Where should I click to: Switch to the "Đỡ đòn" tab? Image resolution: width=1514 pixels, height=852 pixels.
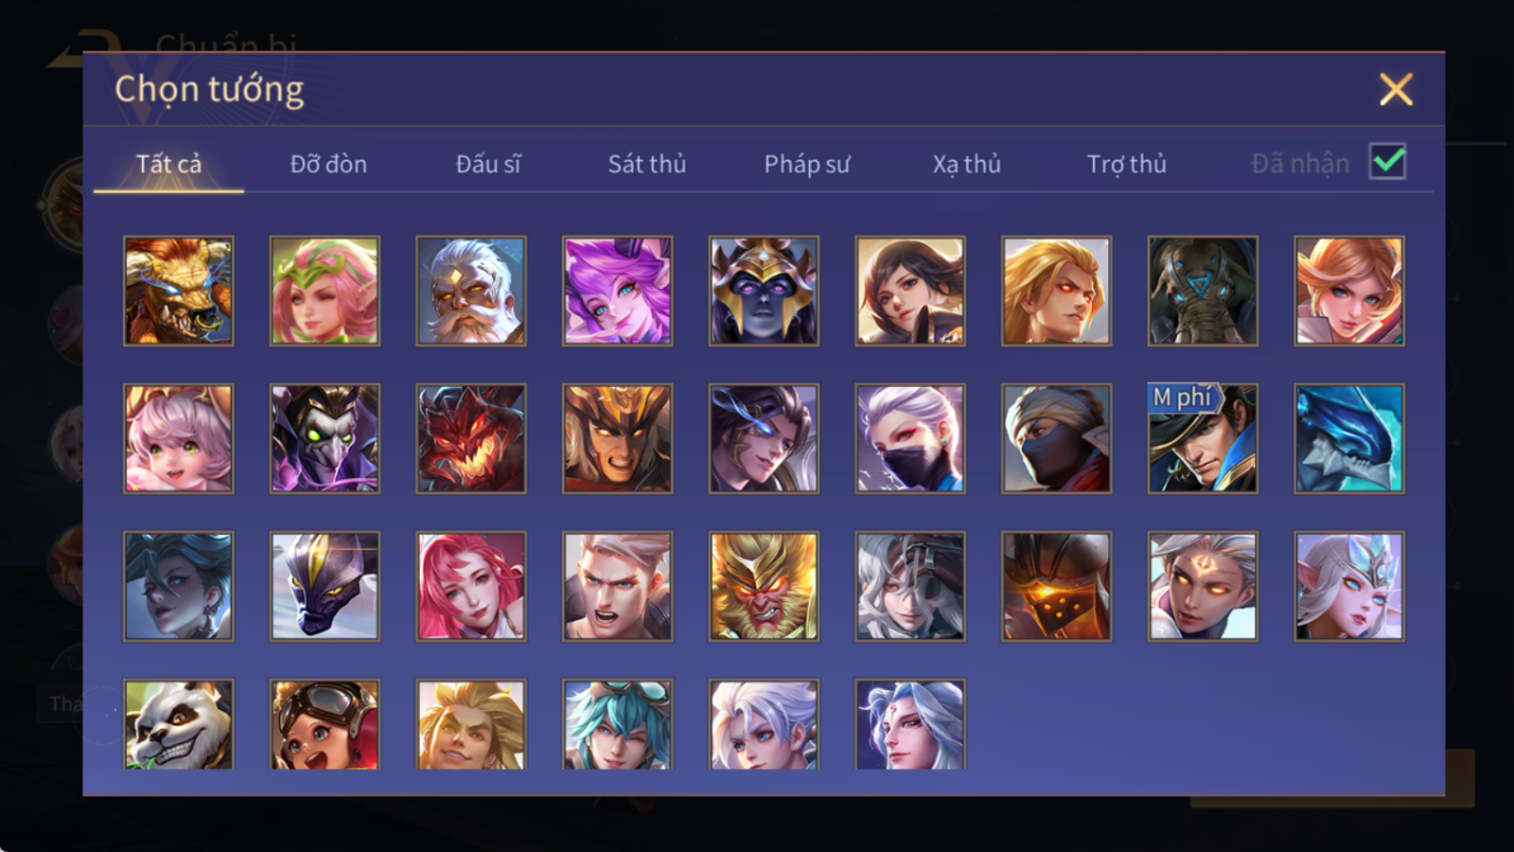tap(328, 164)
